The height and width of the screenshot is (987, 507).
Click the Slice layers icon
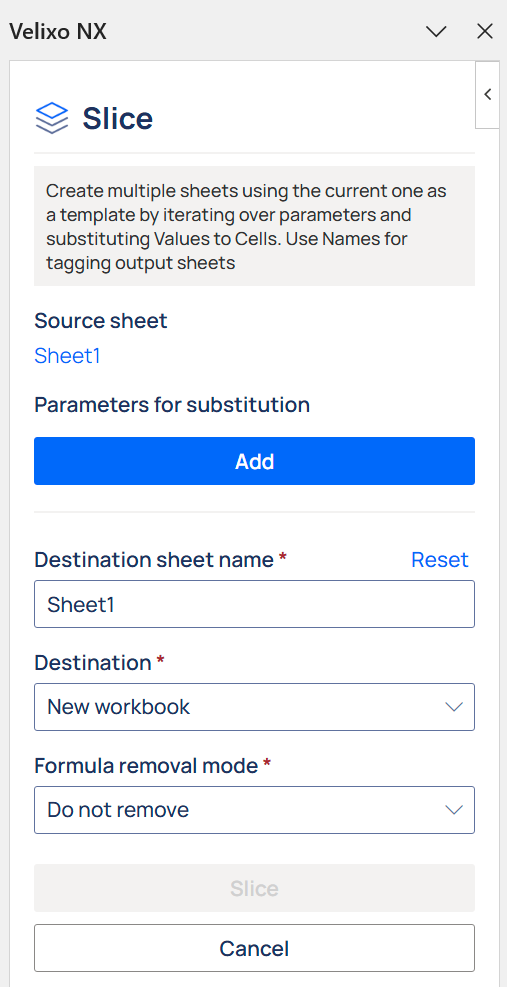pyautogui.click(x=52, y=118)
